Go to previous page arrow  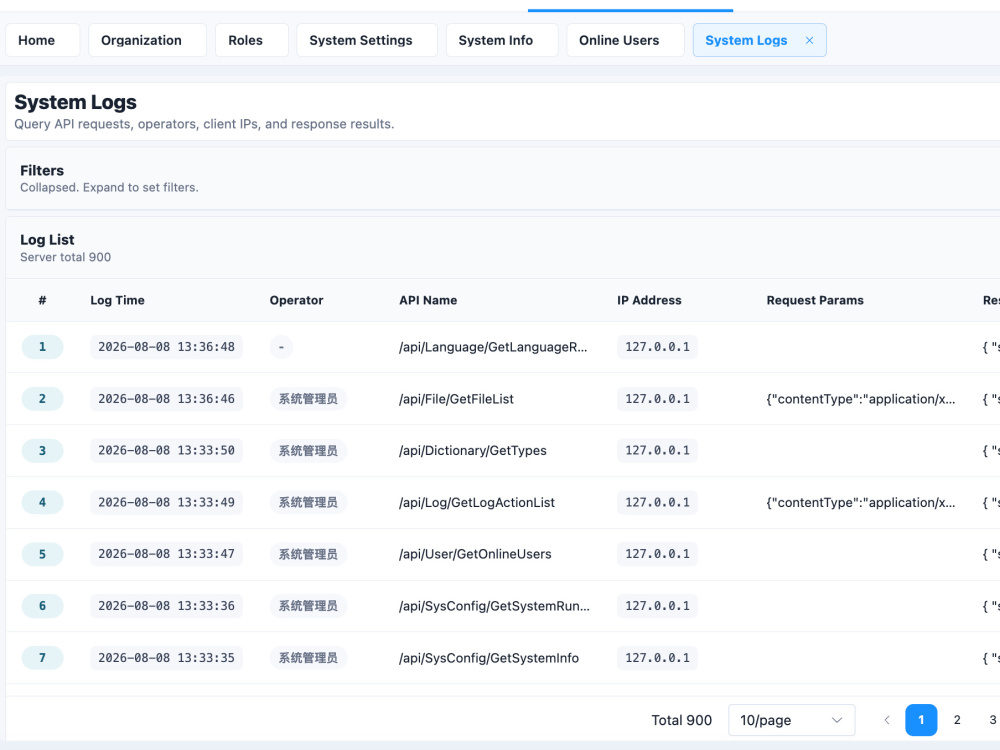pyautogui.click(x=886, y=720)
